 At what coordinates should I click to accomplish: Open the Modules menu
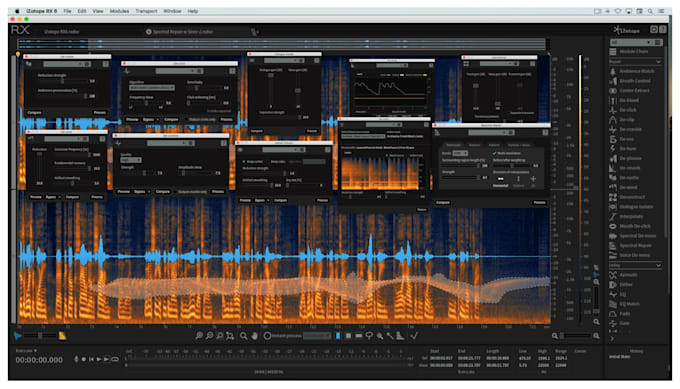coord(119,11)
